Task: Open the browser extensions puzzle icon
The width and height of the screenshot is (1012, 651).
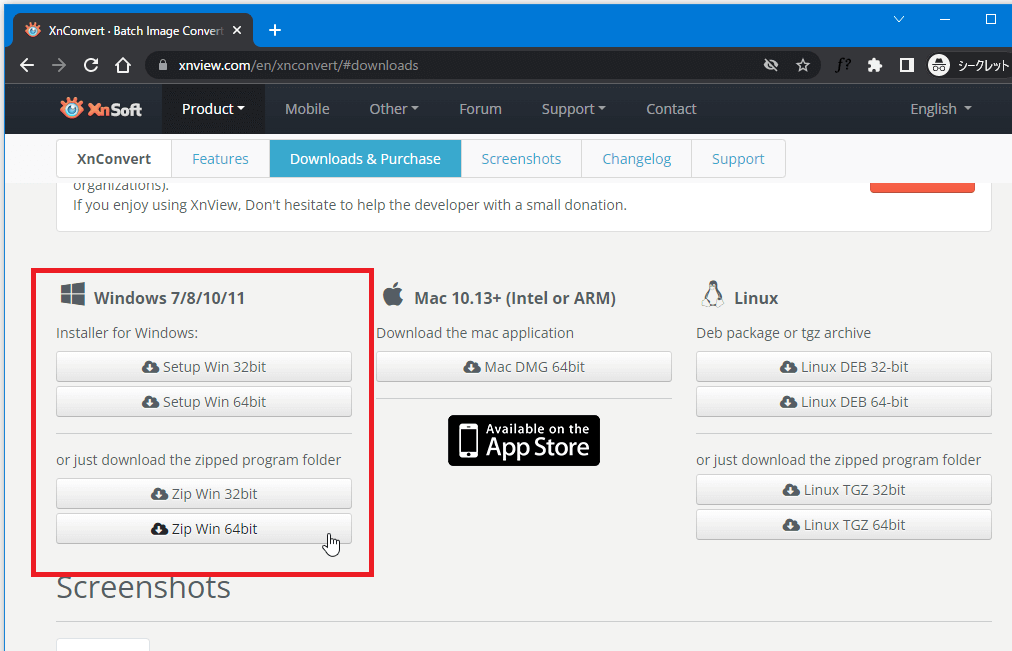Action: [875, 65]
